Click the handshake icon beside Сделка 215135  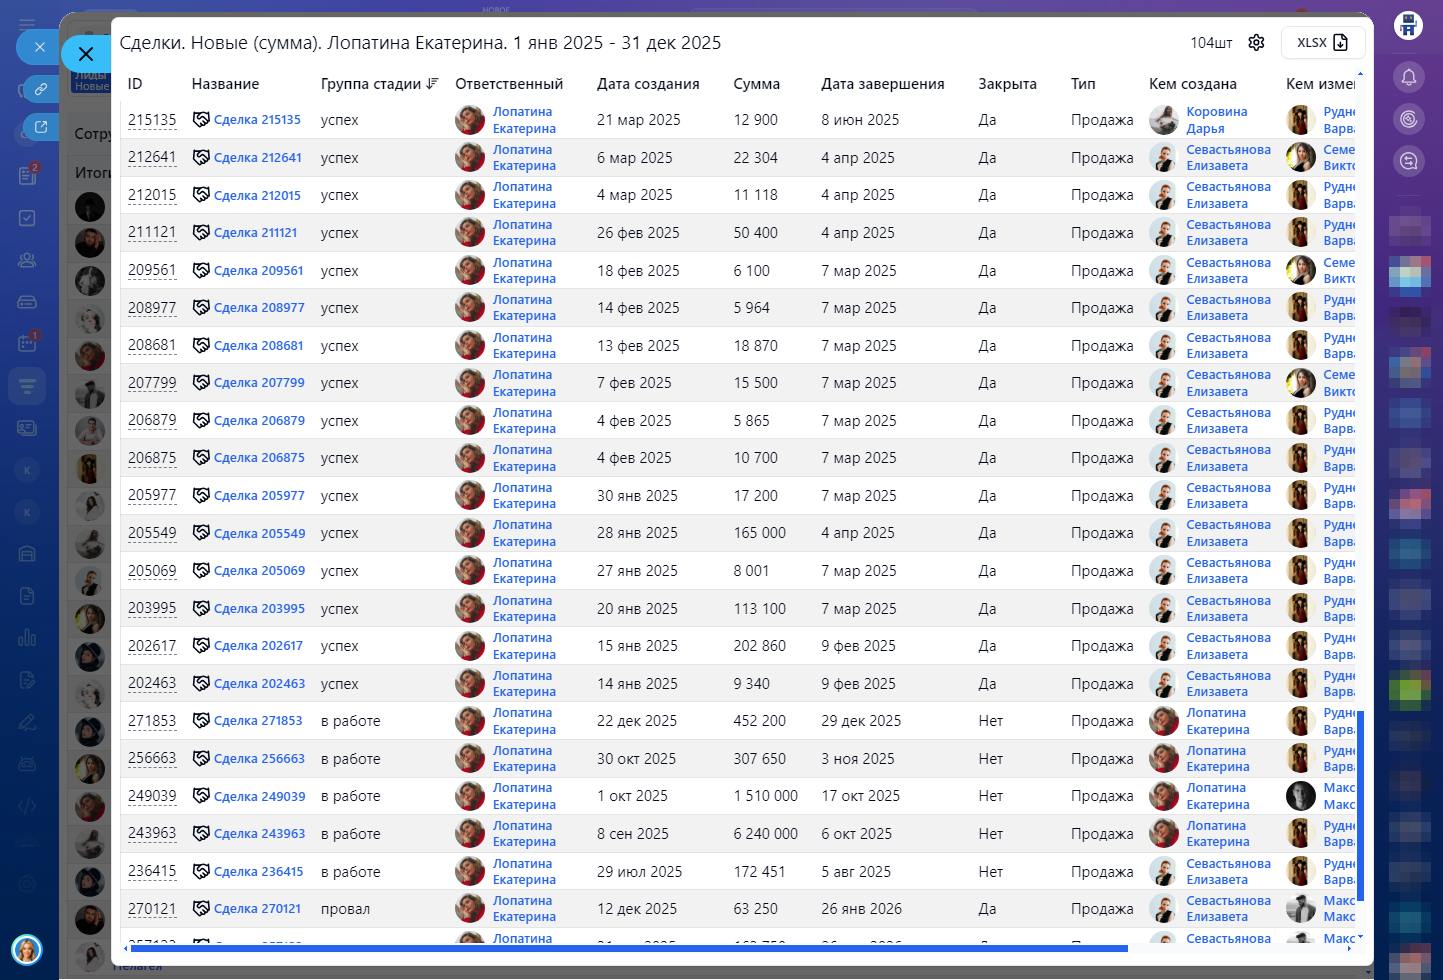(x=201, y=120)
